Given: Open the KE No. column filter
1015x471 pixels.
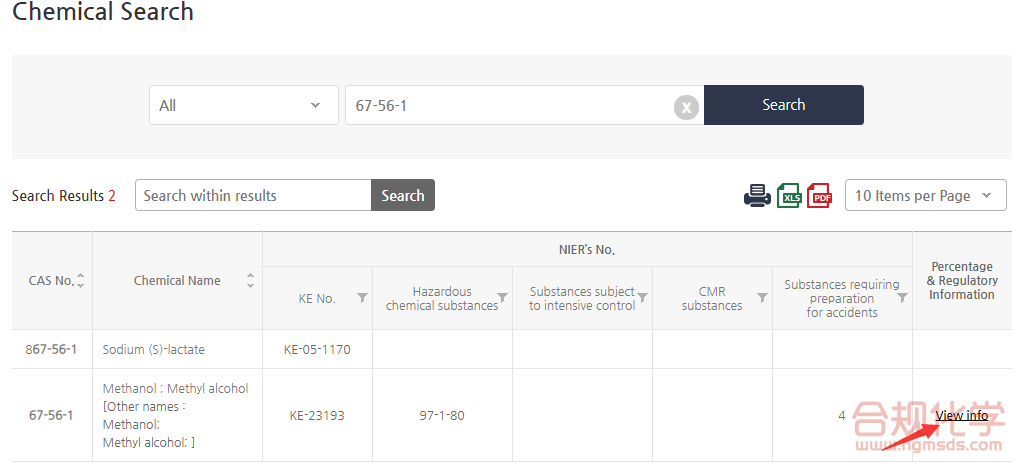Looking at the screenshot, I should point(362,298).
